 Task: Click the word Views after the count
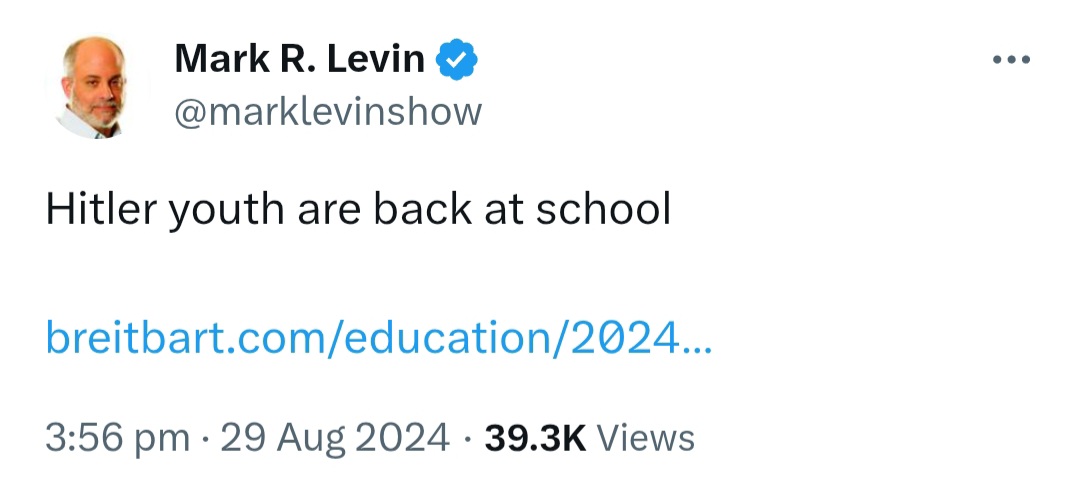pyautogui.click(x=645, y=438)
